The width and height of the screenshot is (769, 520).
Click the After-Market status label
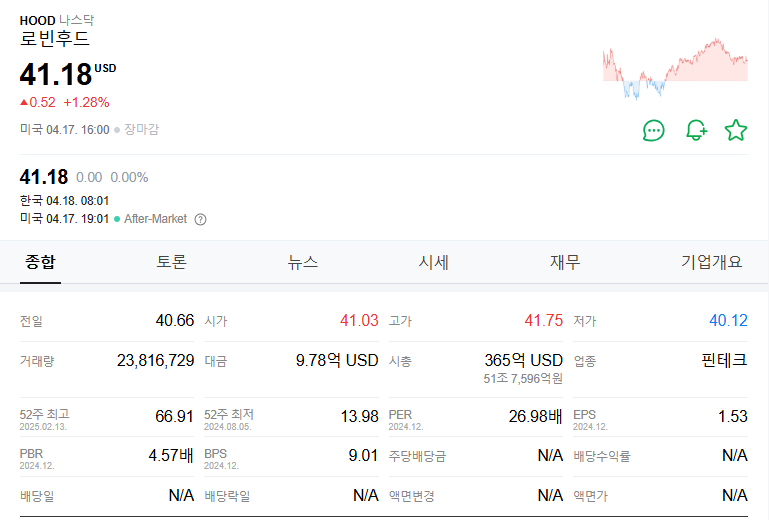point(155,219)
